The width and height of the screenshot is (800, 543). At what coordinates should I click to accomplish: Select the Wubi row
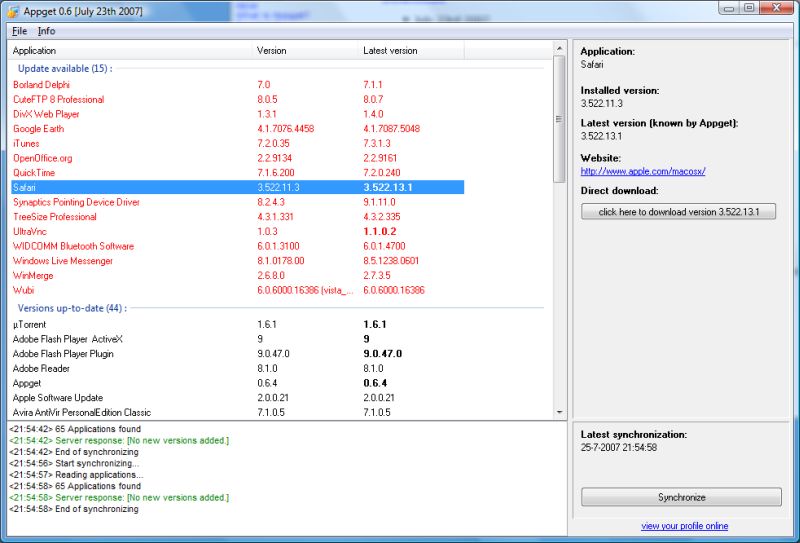pyautogui.click(x=238, y=290)
